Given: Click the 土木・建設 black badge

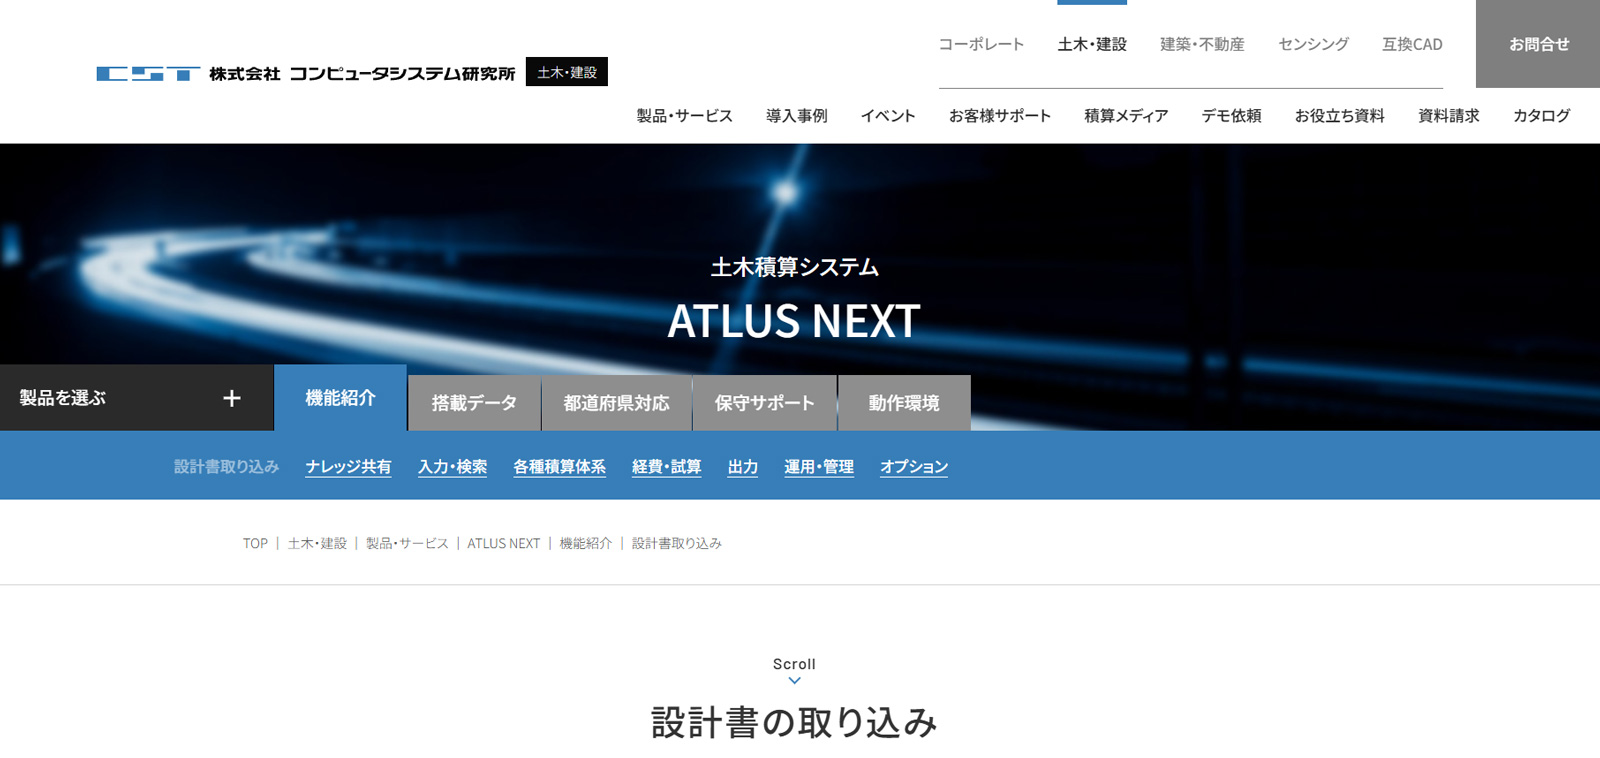Looking at the screenshot, I should [567, 72].
